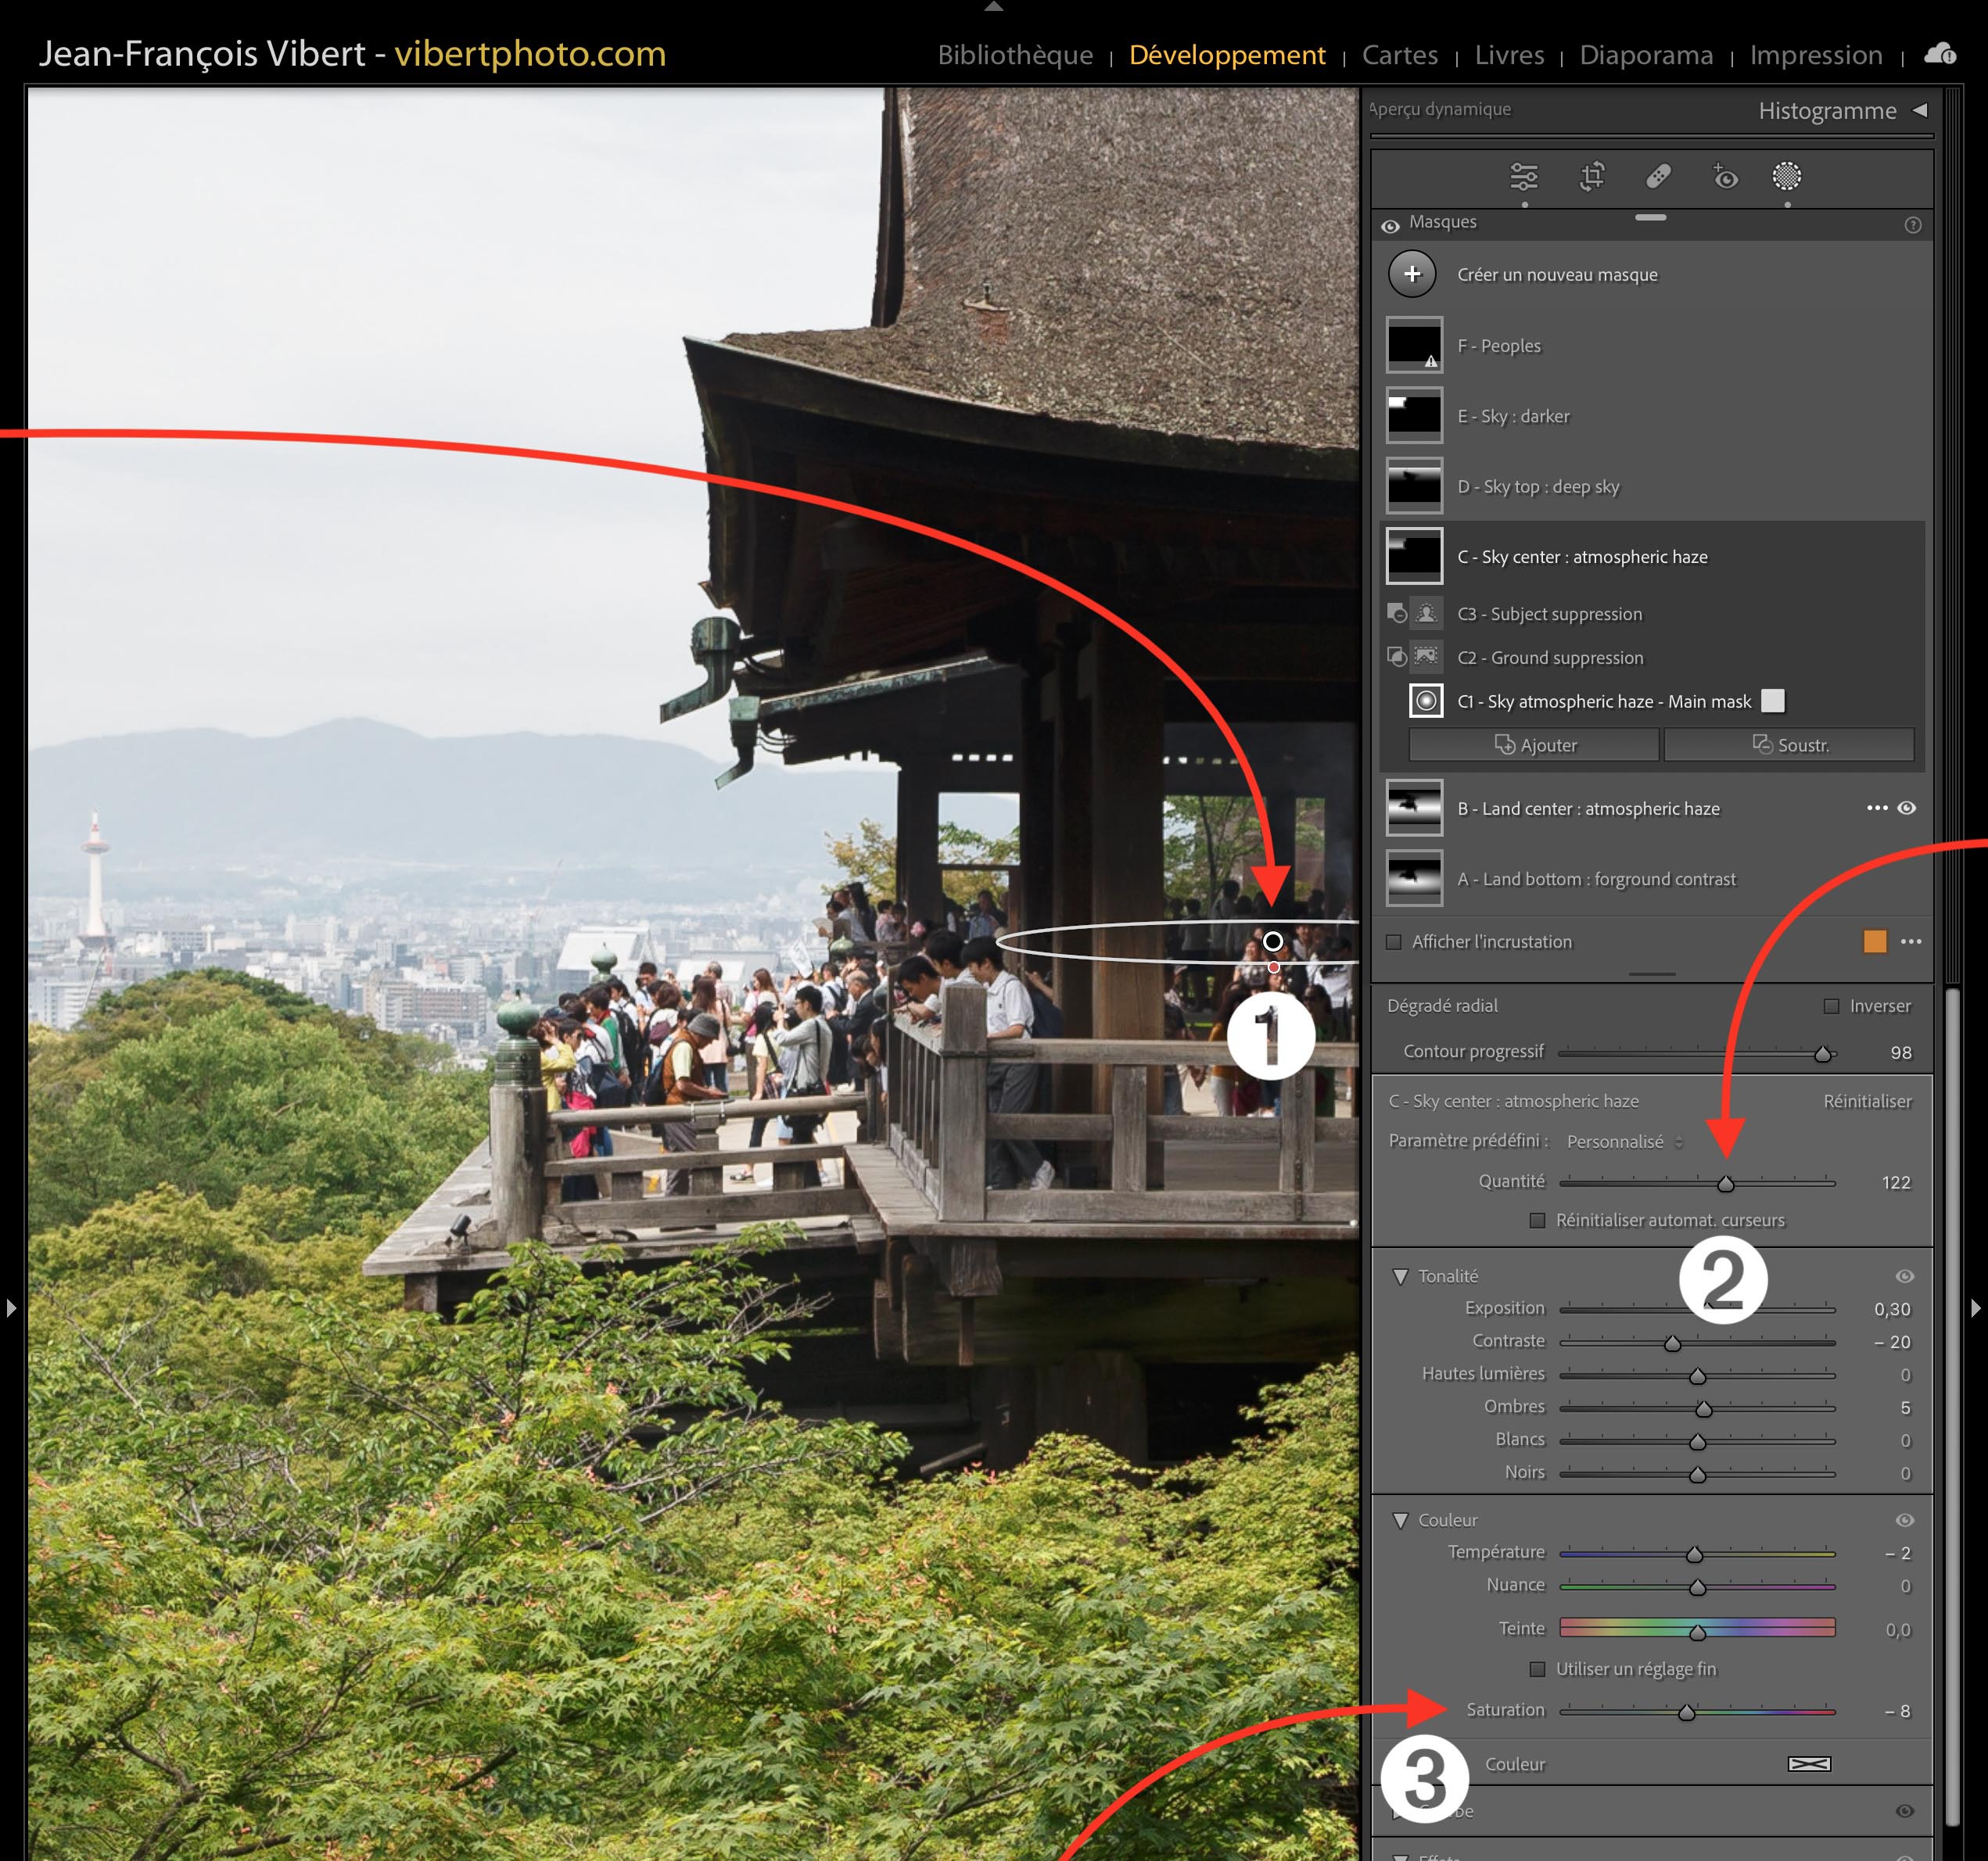Select the Healing bandage tool
The width and height of the screenshot is (1988, 1861).
click(1658, 177)
